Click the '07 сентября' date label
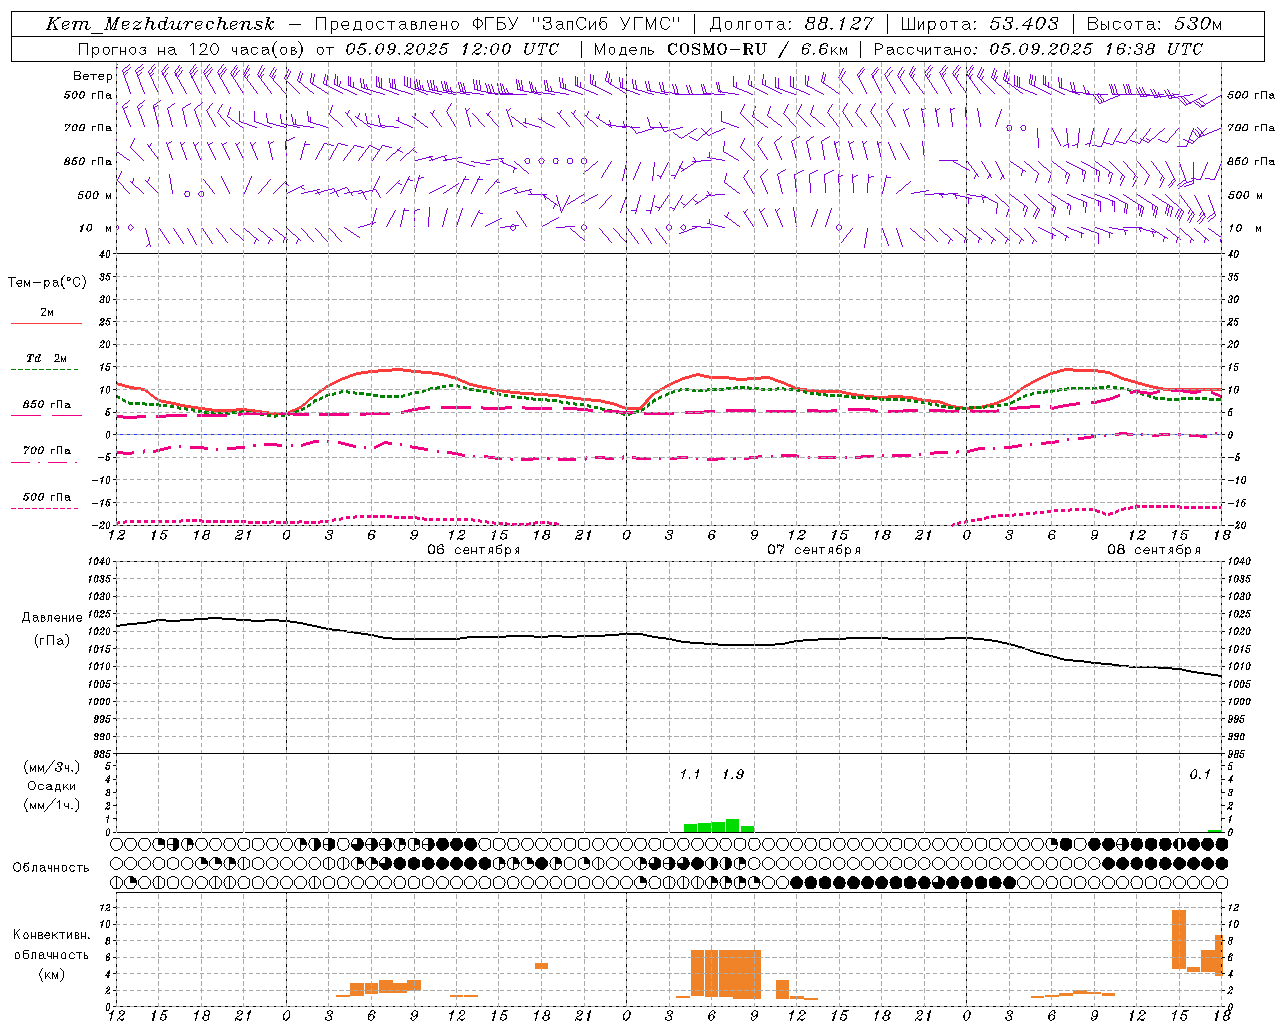This screenshot has width=1280, height=1024. 814,550
